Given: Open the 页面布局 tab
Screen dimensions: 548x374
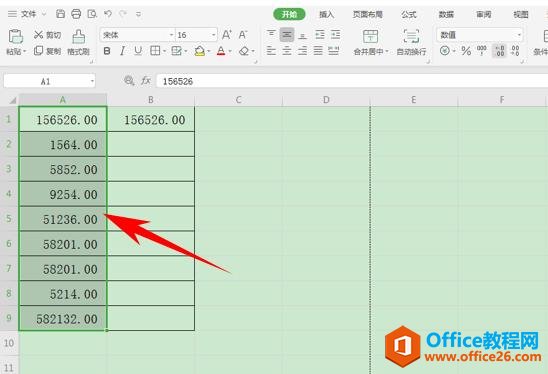Looking at the screenshot, I should coord(368,14).
